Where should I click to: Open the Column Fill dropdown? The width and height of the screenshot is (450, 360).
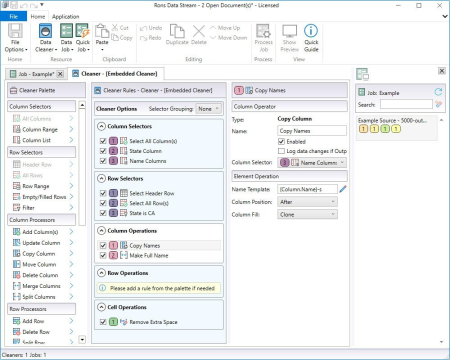click(x=307, y=215)
